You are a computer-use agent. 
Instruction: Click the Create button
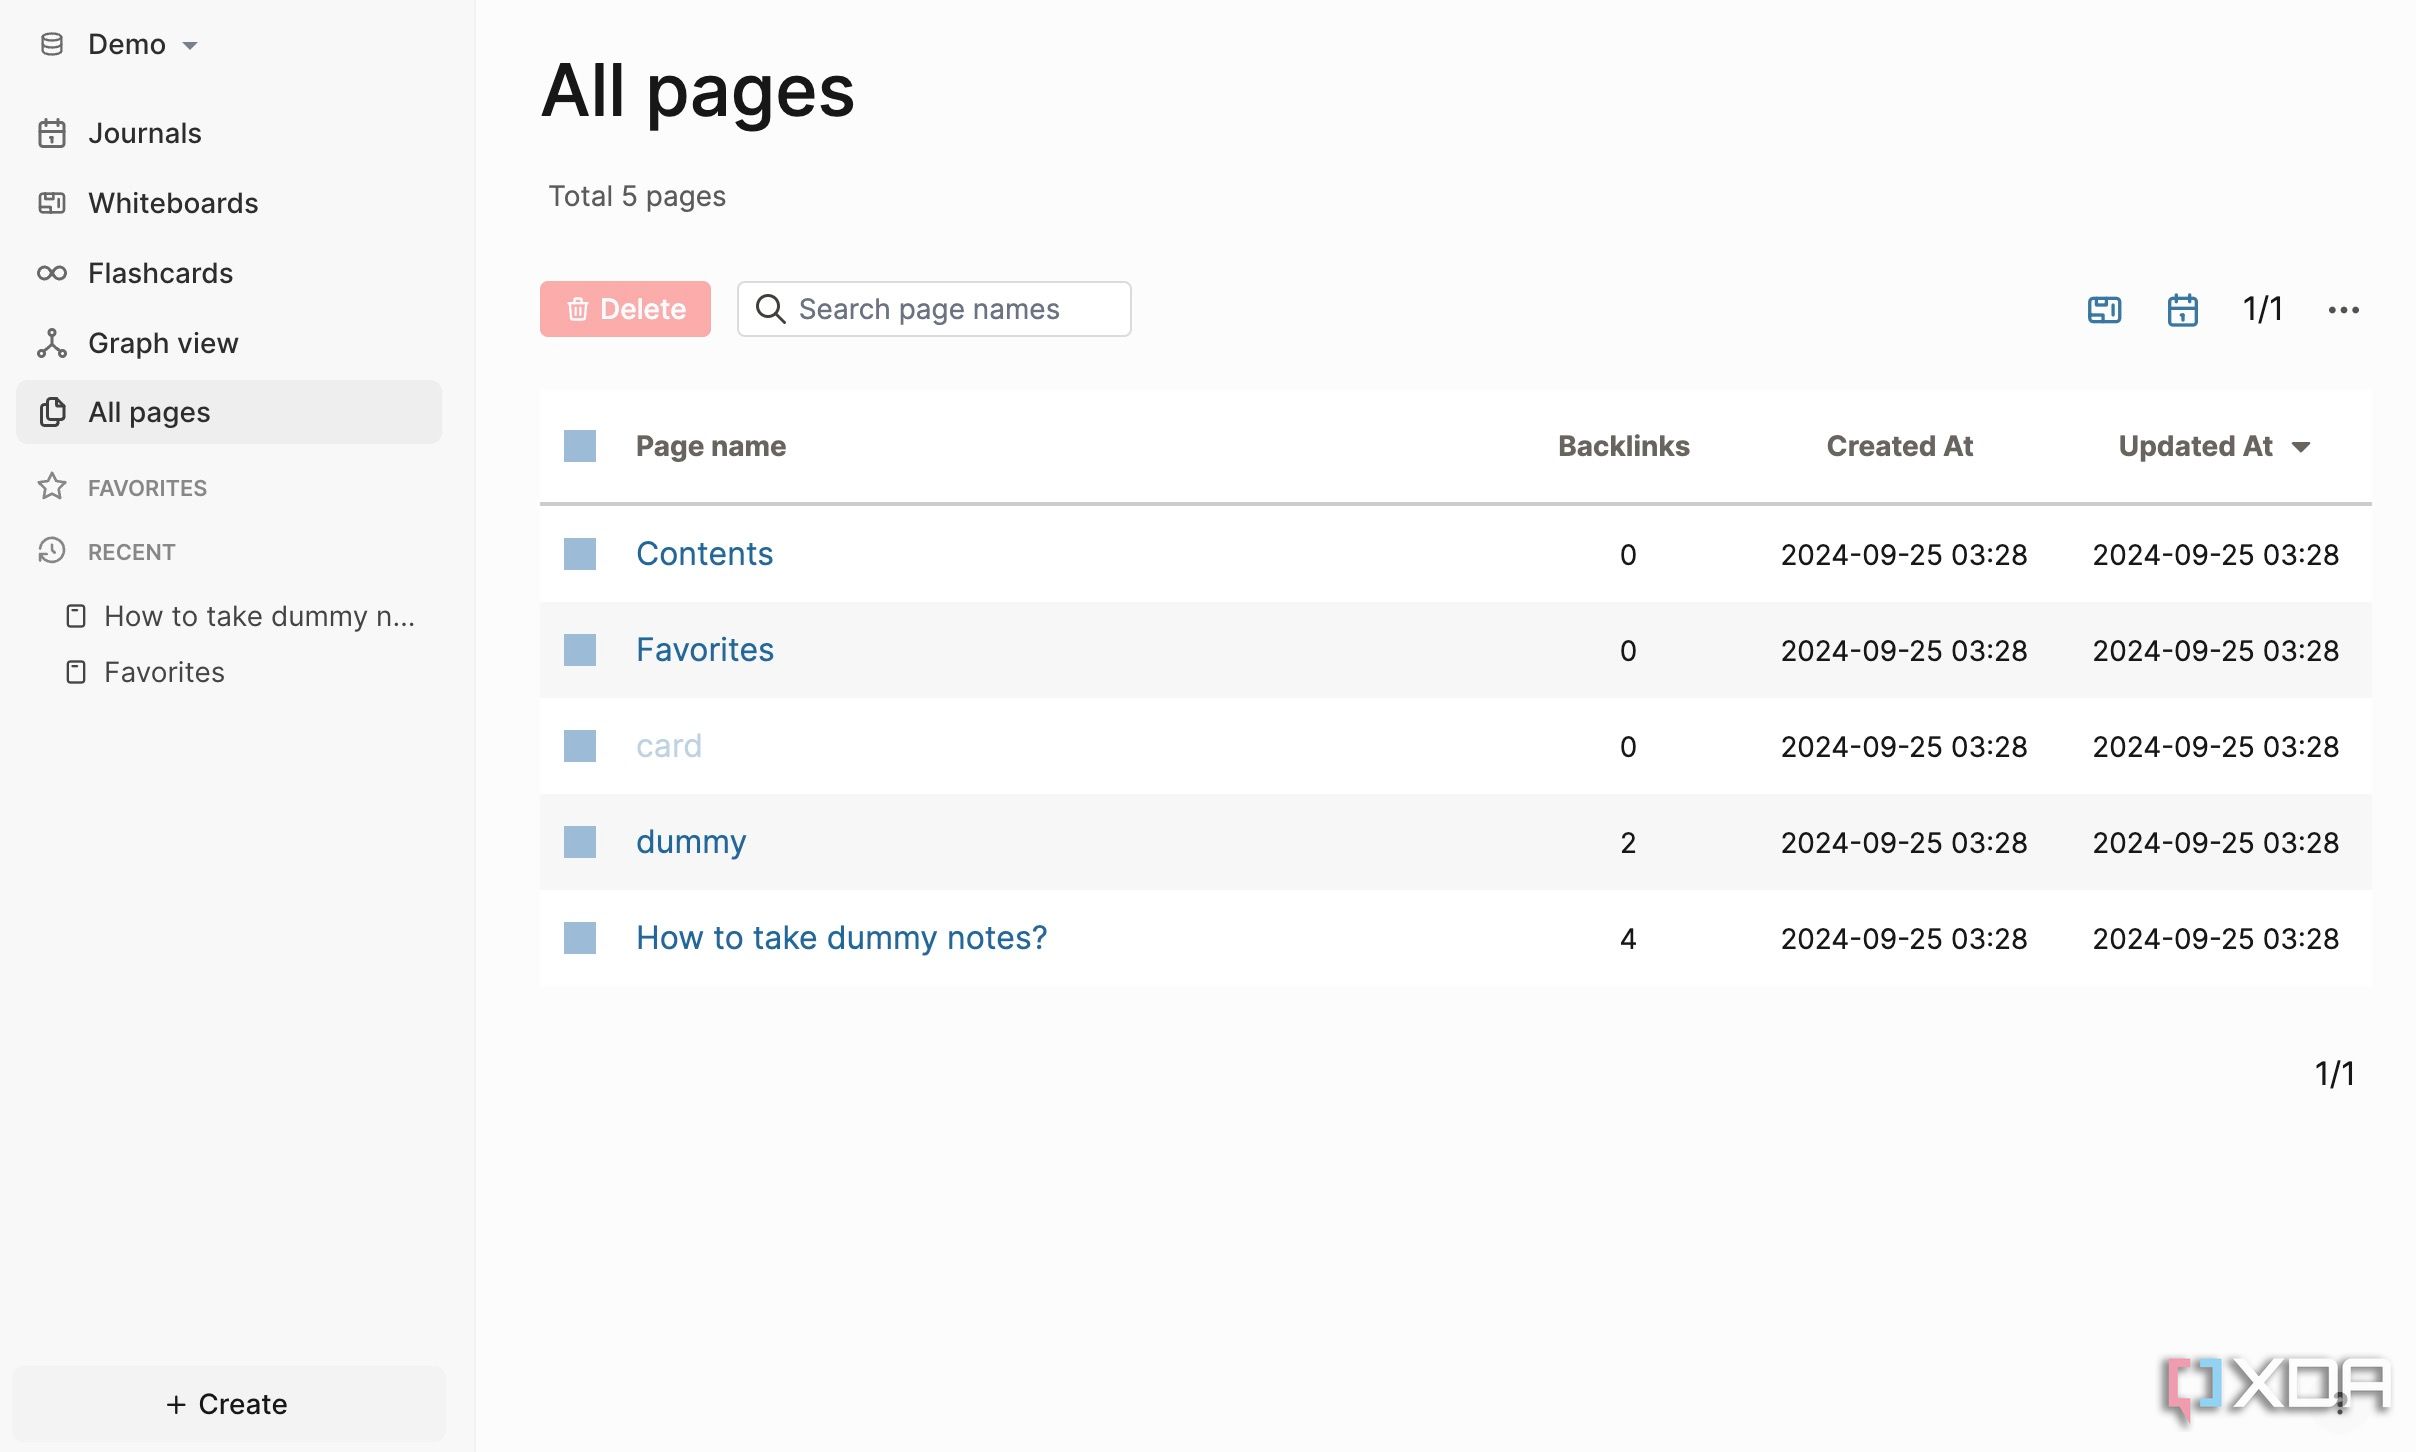[229, 1404]
